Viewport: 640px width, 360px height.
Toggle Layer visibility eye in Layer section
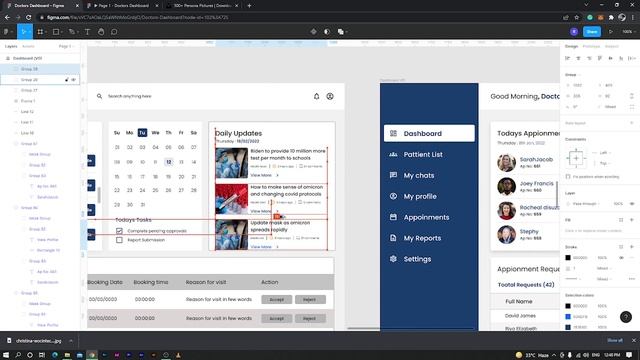click(x=631, y=204)
